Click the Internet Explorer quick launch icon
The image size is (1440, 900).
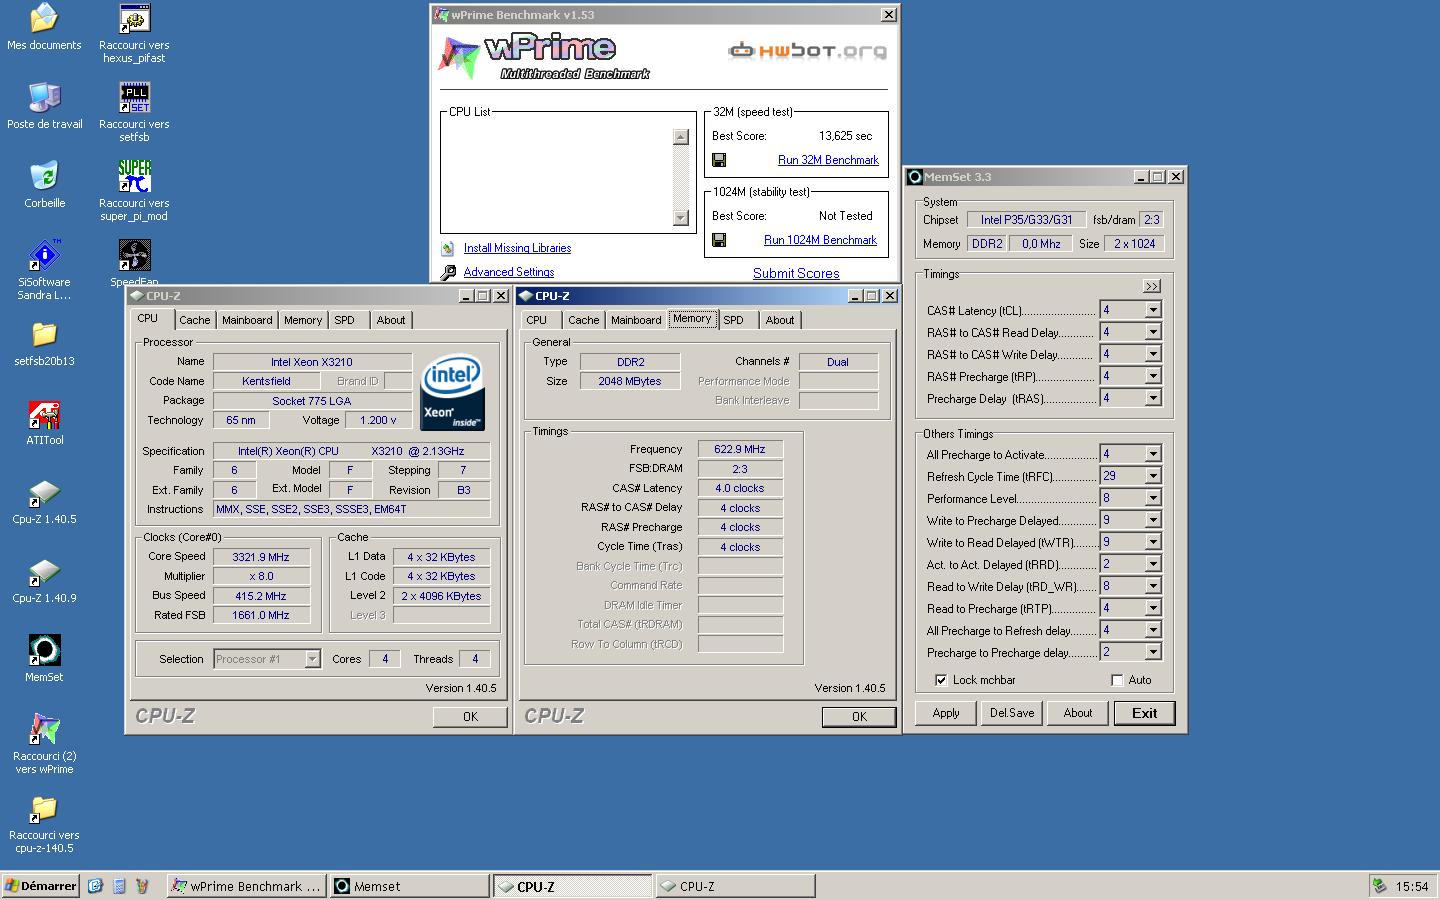point(96,886)
